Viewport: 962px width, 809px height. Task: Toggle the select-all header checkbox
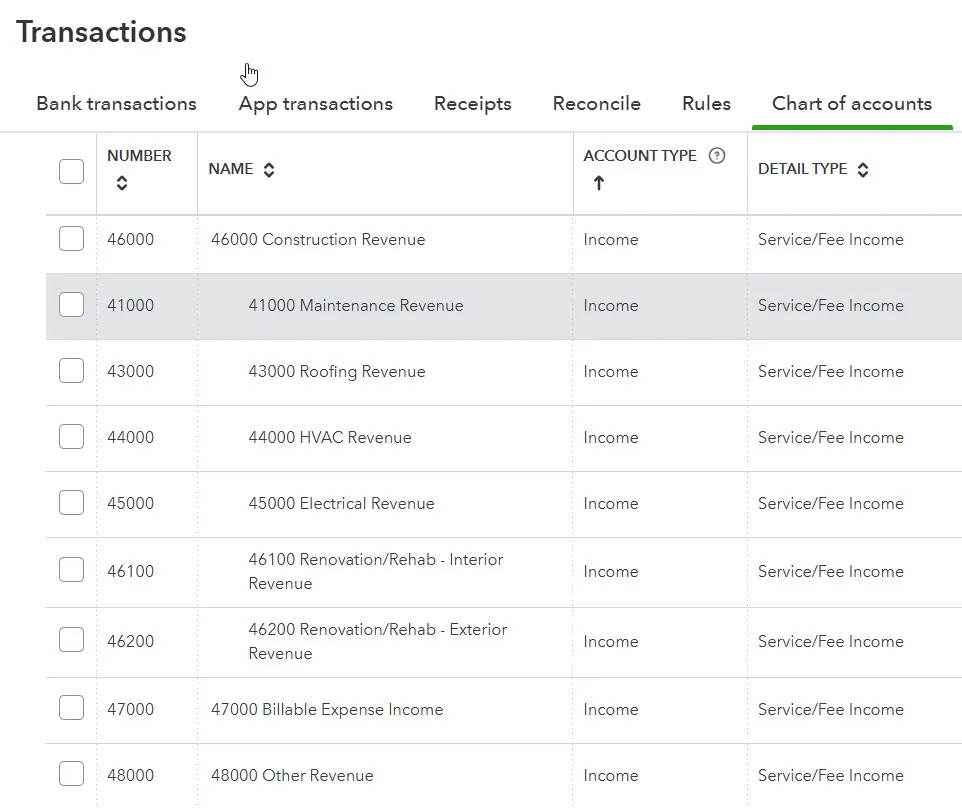tap(71, 171)
